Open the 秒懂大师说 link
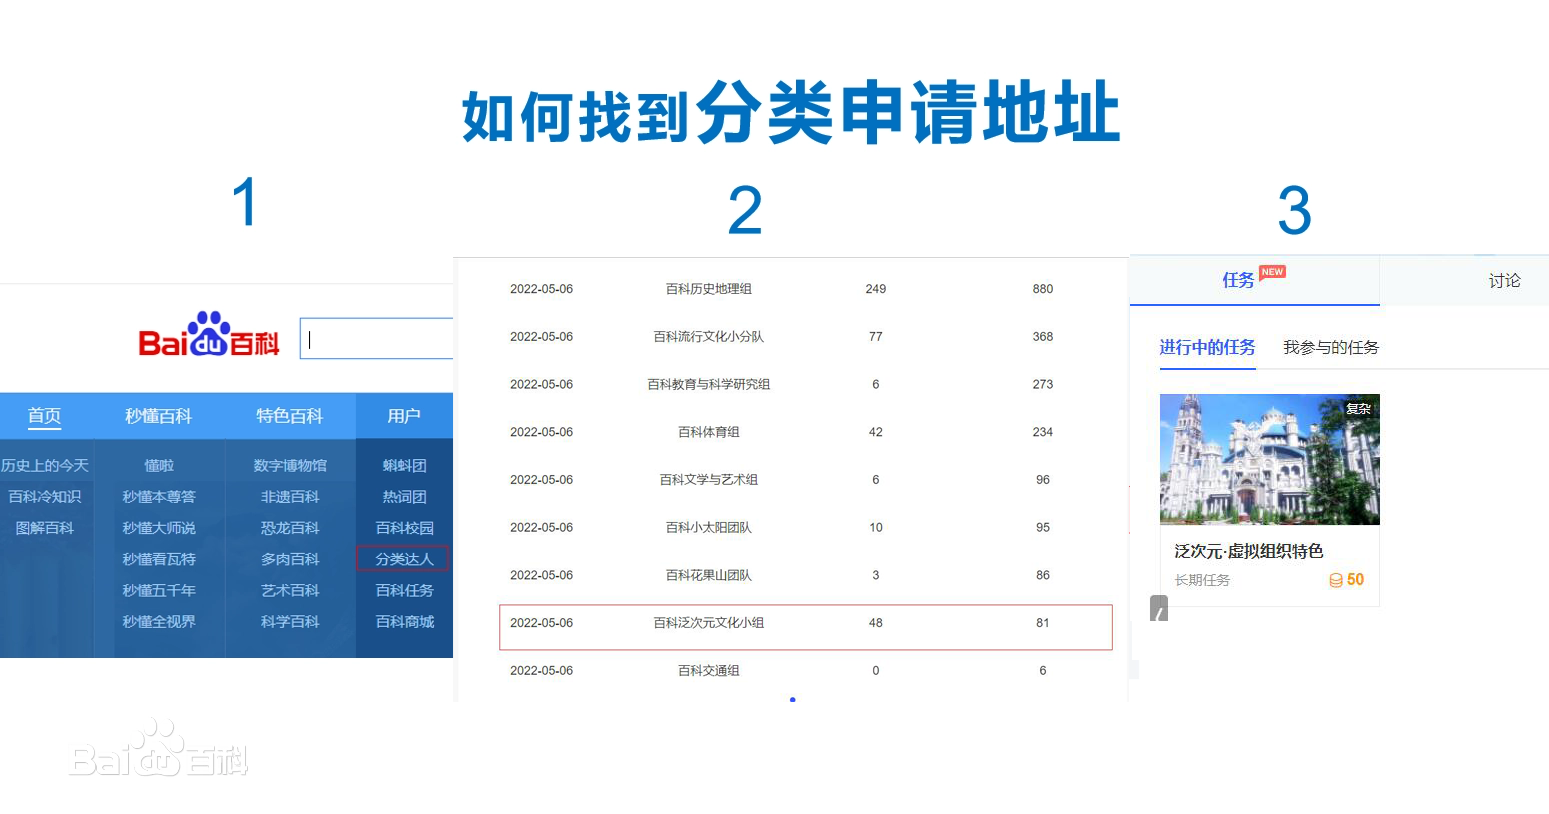 click(159, 528)
